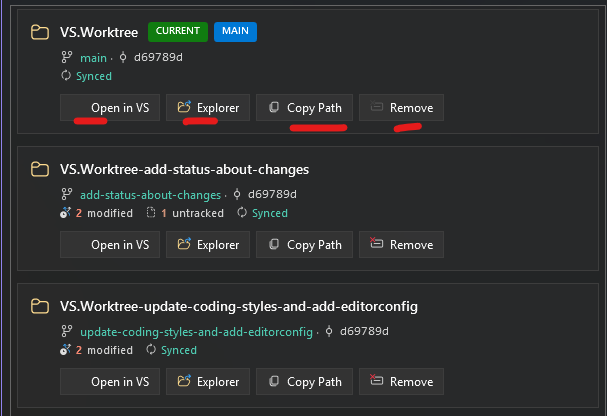Viewport: 607px width, 416px height.
Task: Click modified icon in update-coding-styles card
Action: pyautogui.click(x=65, y=349)
